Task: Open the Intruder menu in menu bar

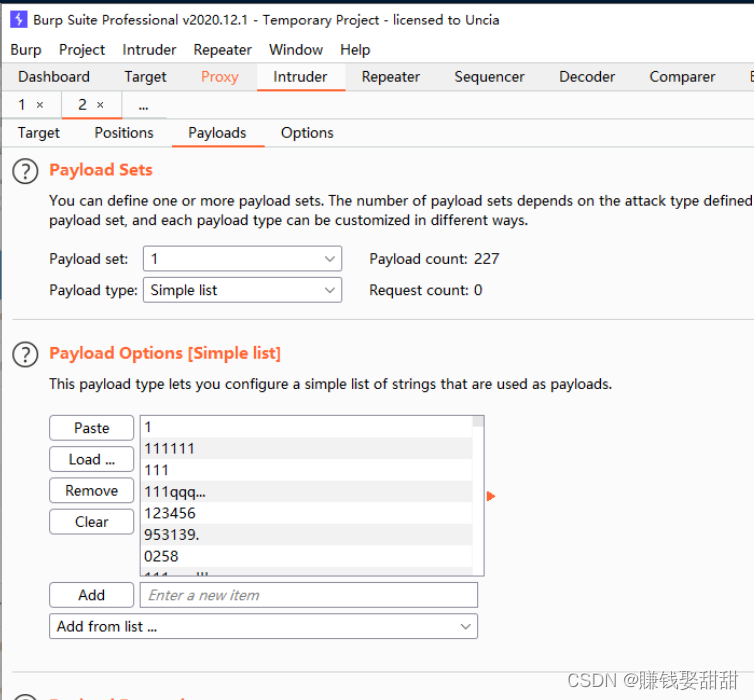Action: tap(149, 50)
